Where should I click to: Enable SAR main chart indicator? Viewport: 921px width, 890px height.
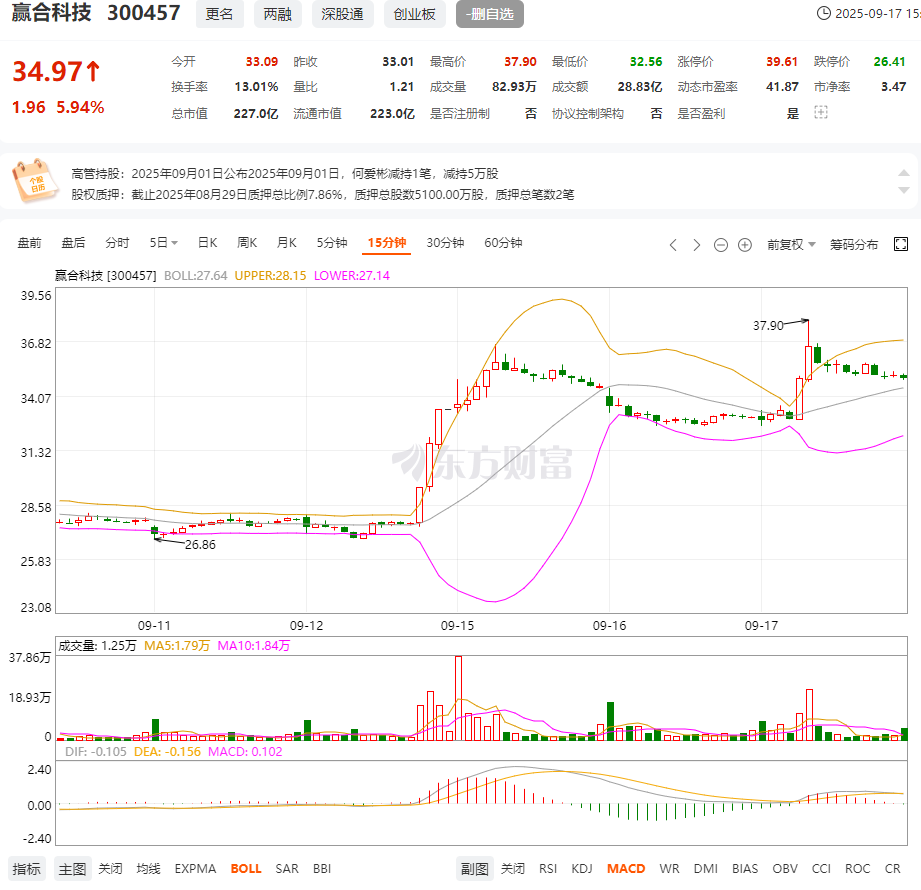point(287,869)
